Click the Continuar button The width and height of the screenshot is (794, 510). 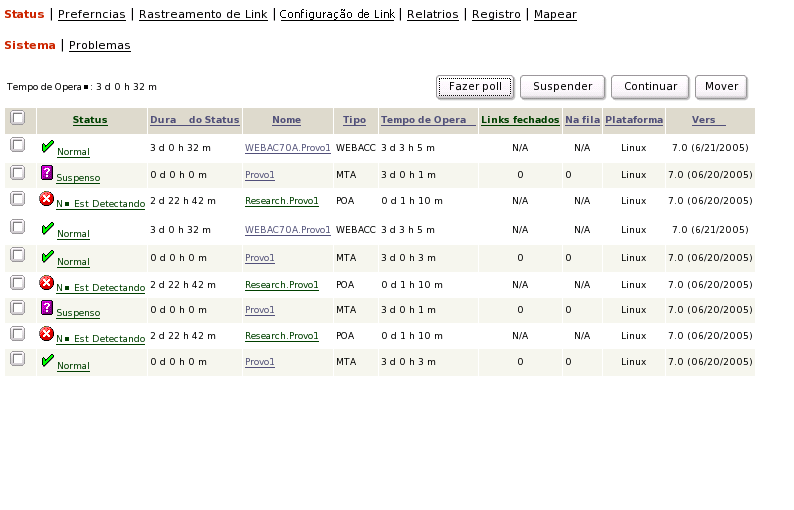pos(650,87)
